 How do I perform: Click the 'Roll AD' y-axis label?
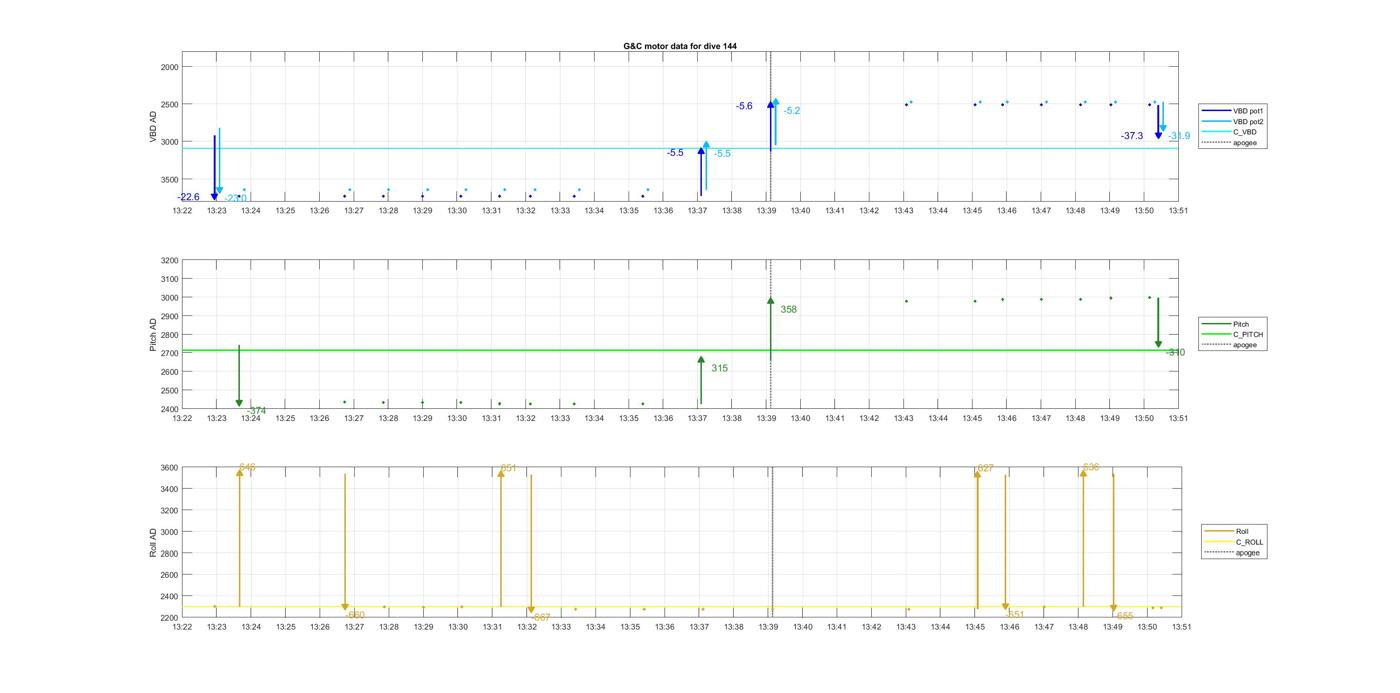pyautogui.click(x=153, y=542)
